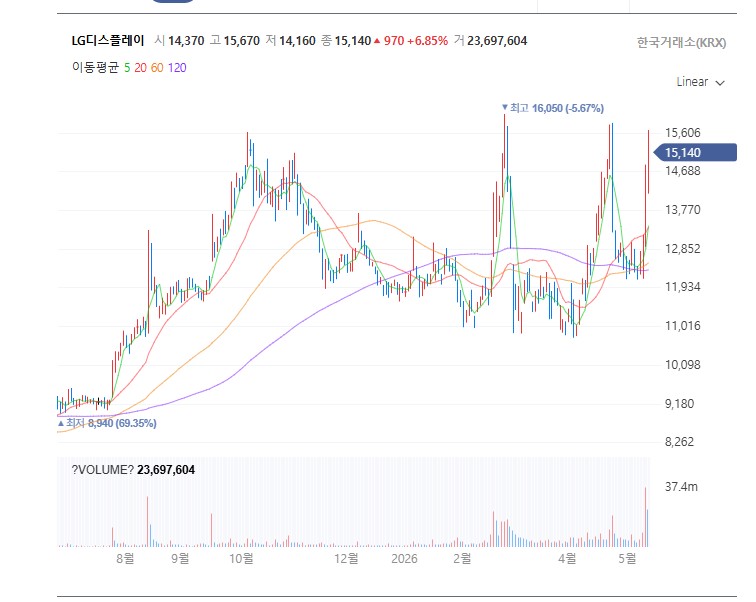The height and width of the screenshot is (602, 756).
Task: Click the 12월 date axis label
Action: point(347,559)
